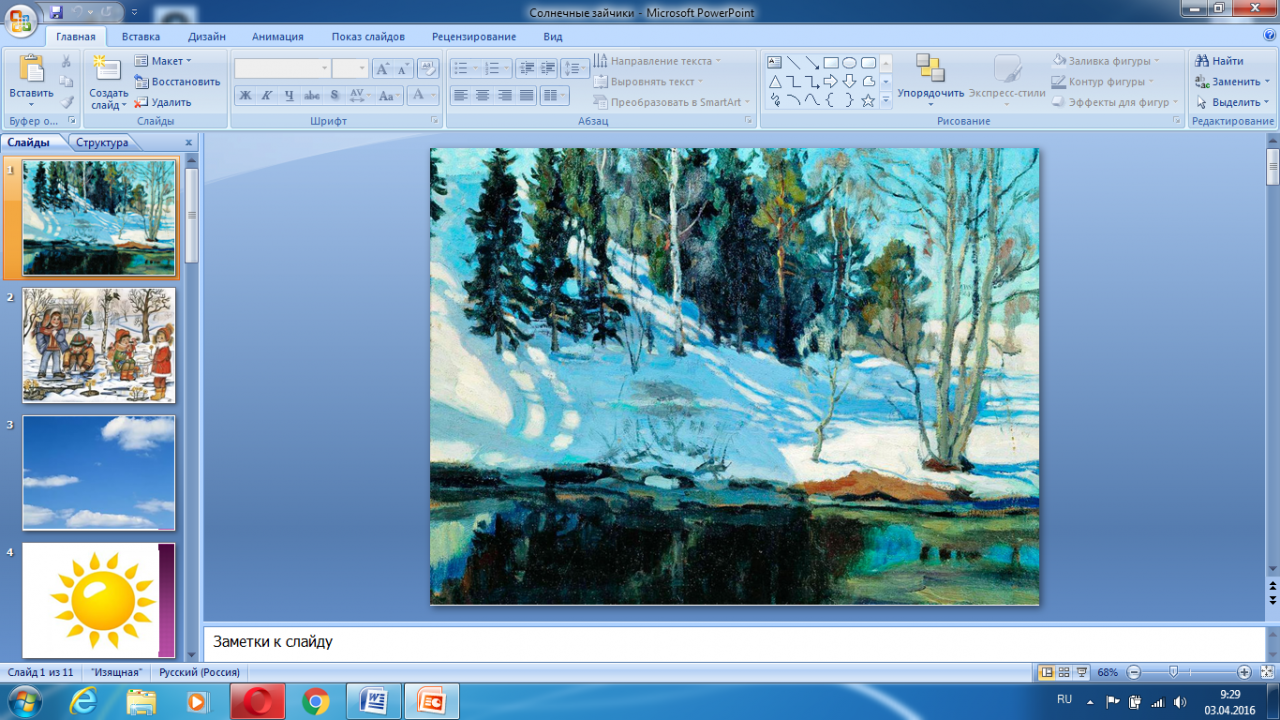
Task: Toggle text shadow S formatting
Action: click(334, 96)
